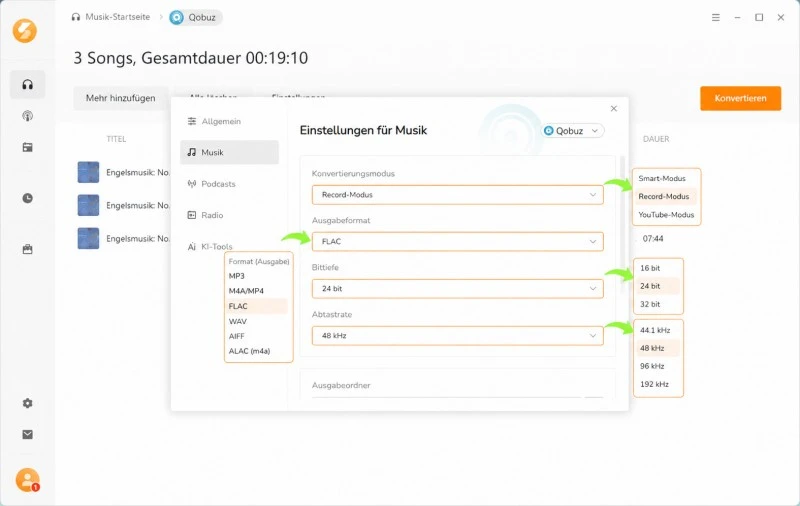
Task: Open the Abtastrate 48 kHz dropdown
Action: tap(458, 335)
